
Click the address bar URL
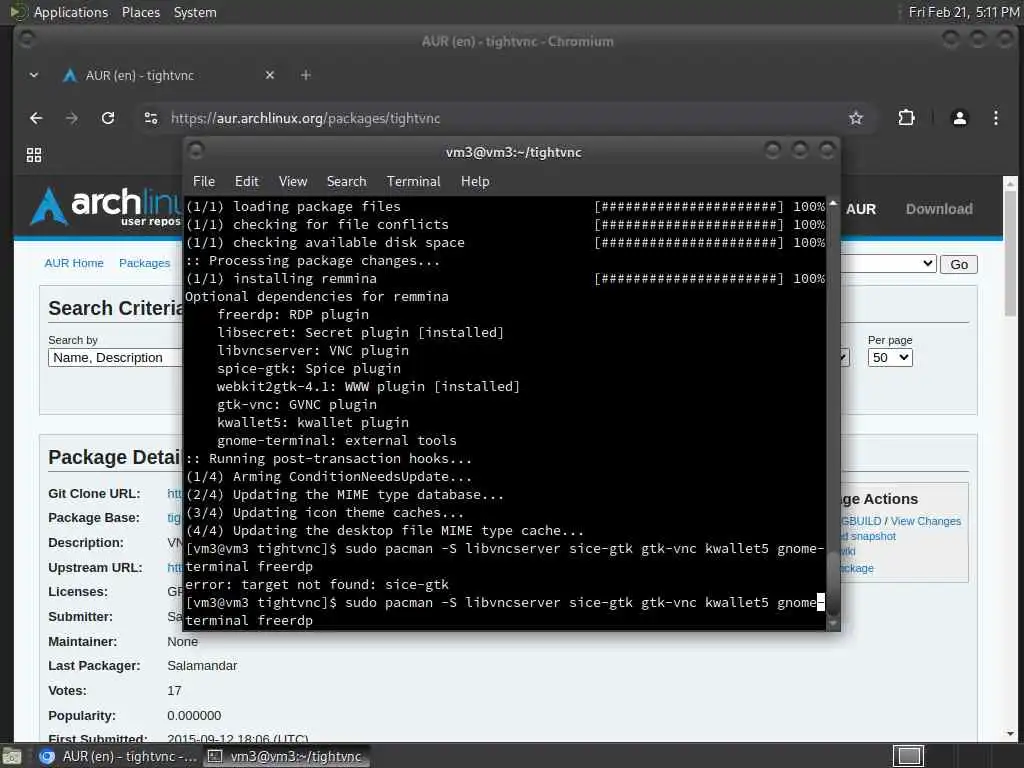click(x=305, y=118)
